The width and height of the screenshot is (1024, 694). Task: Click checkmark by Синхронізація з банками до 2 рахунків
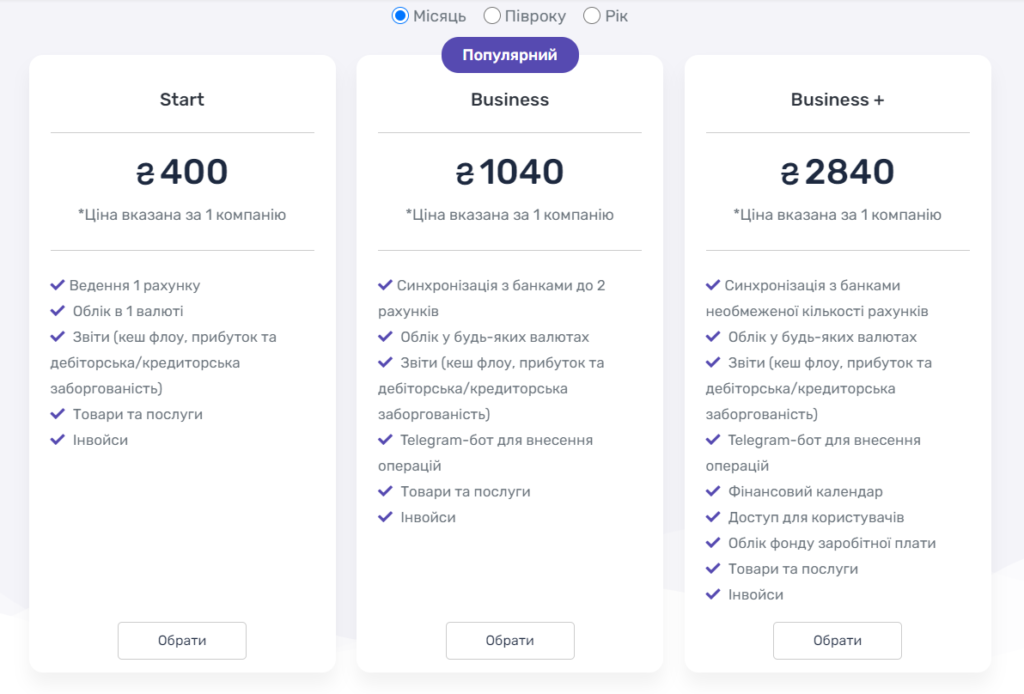[385, 285]
